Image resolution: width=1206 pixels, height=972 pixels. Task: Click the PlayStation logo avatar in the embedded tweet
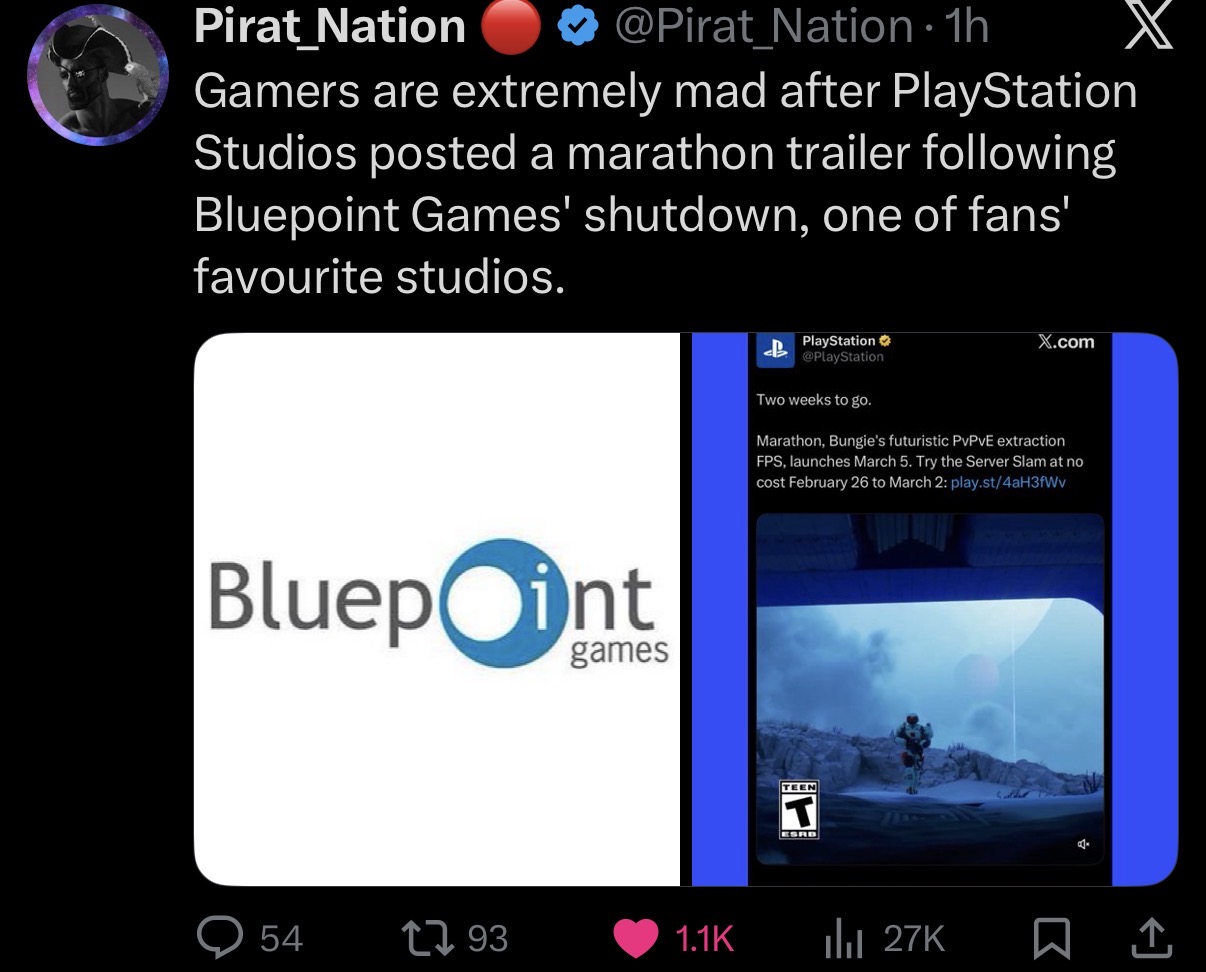click(x=774, y=349)
